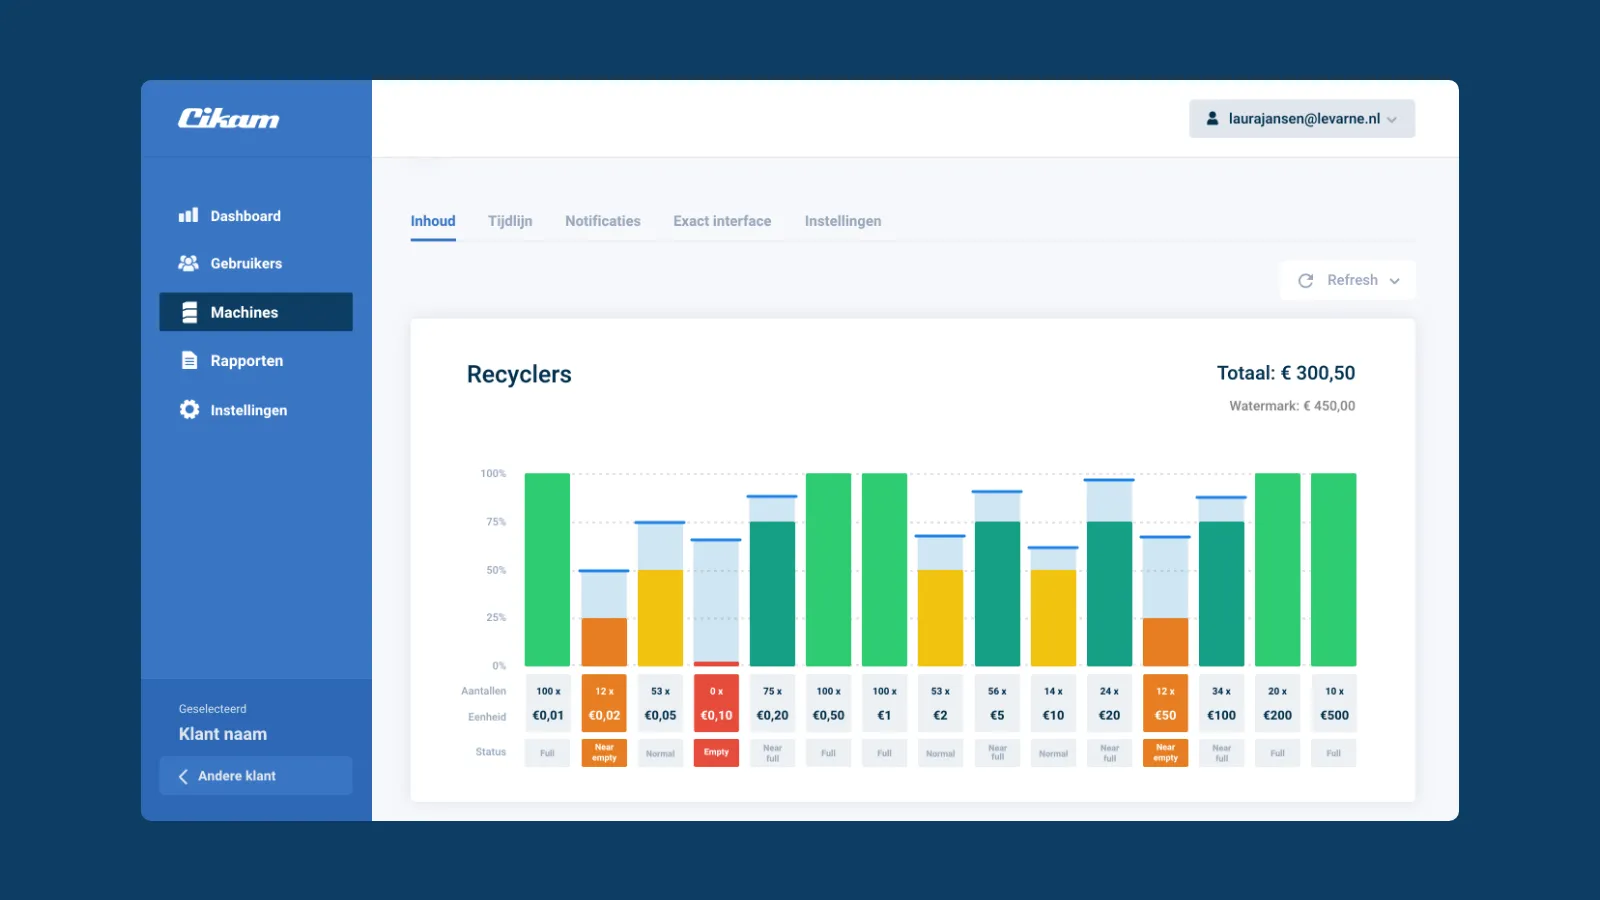
Task: Click the '0 x' count above €0,10
Action: [x=716, y=691]
